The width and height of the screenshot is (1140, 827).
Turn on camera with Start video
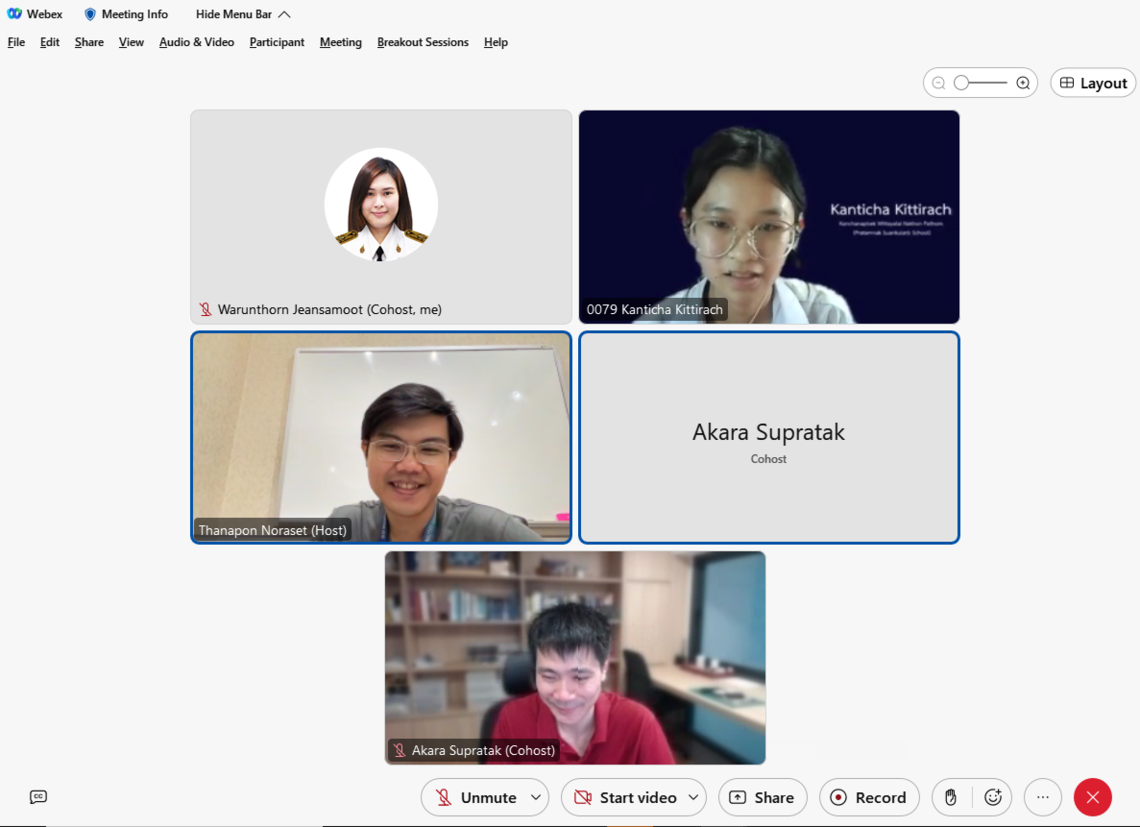626,797
